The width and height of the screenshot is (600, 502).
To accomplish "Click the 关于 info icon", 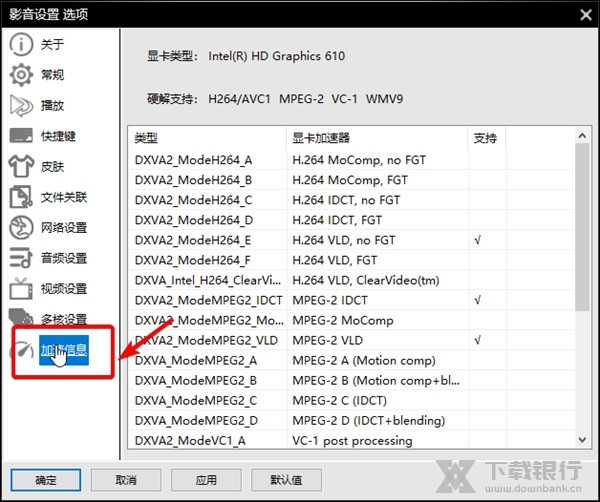I will pyautogui.click(x=21, y=44).
